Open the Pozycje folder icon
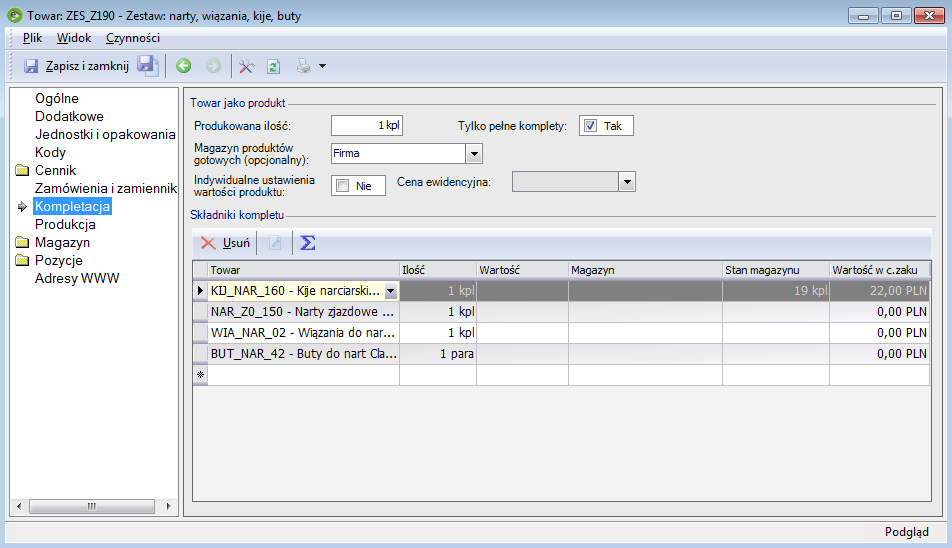Image resolution: width=952 pixels, height=548 pixels. [x=22, y=260]
